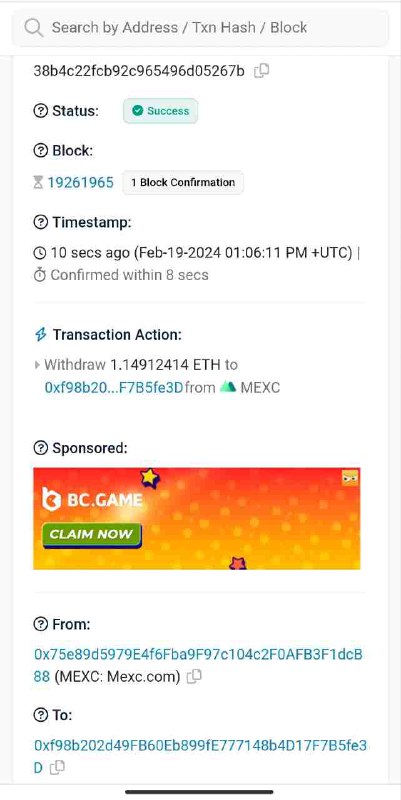Expand the Withdraw action arrow
Image resolution: width=401 pixels, height=800 pixels.
click(37, 365)
